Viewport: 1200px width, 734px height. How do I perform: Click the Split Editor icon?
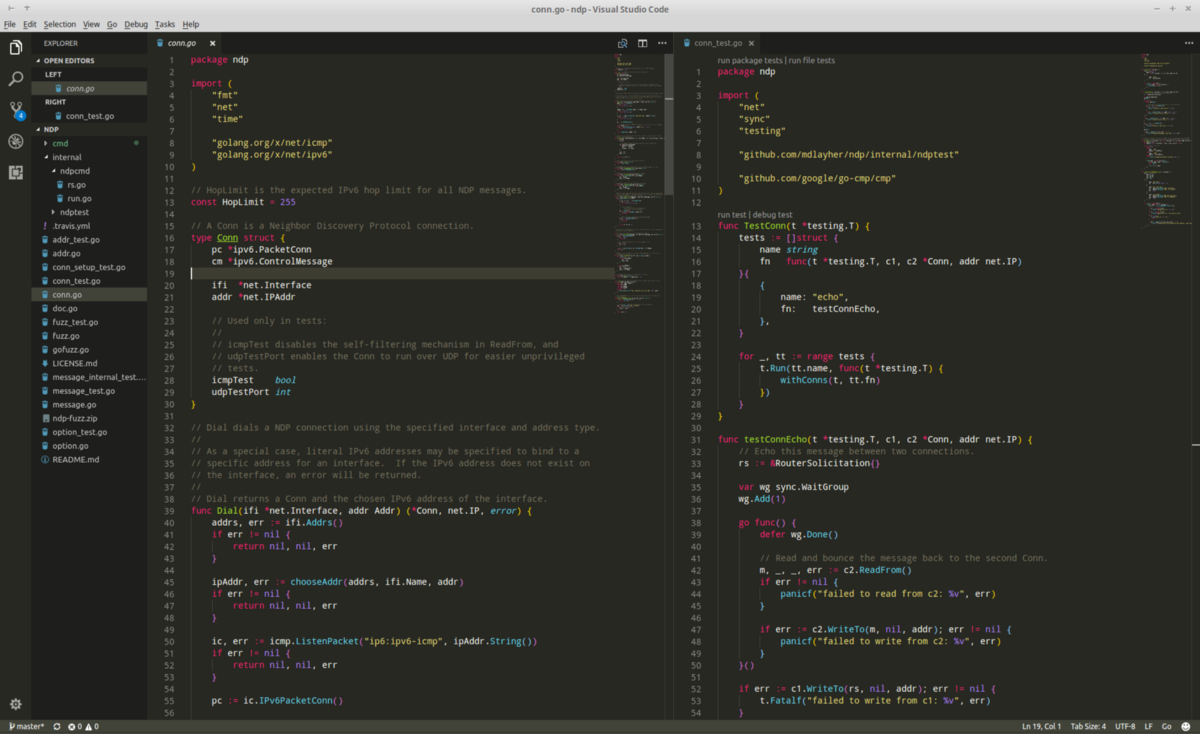click(642, 44)
